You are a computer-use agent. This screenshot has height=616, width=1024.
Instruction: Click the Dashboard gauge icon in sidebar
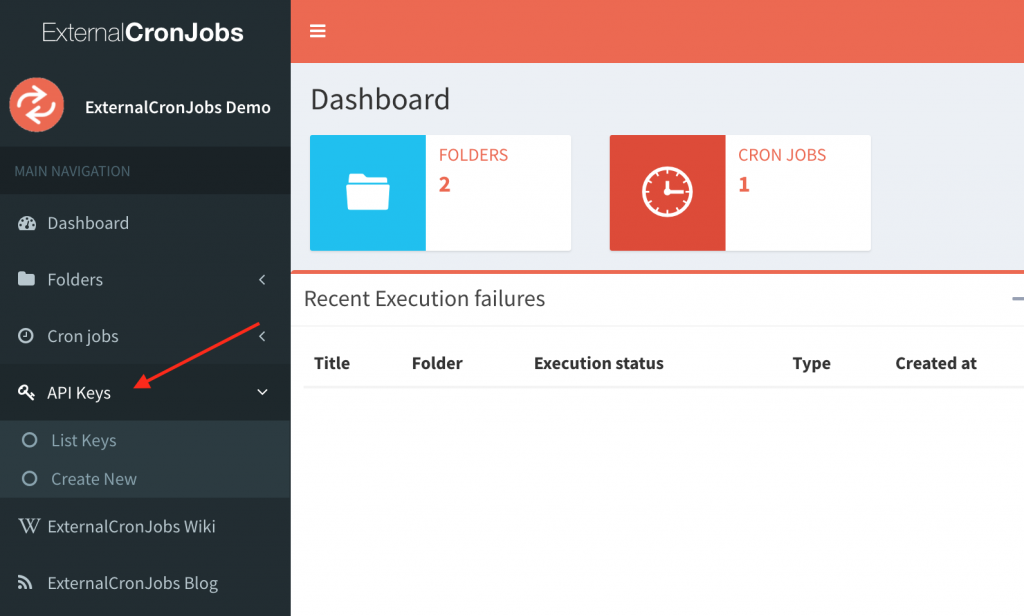tap(27, 223)
